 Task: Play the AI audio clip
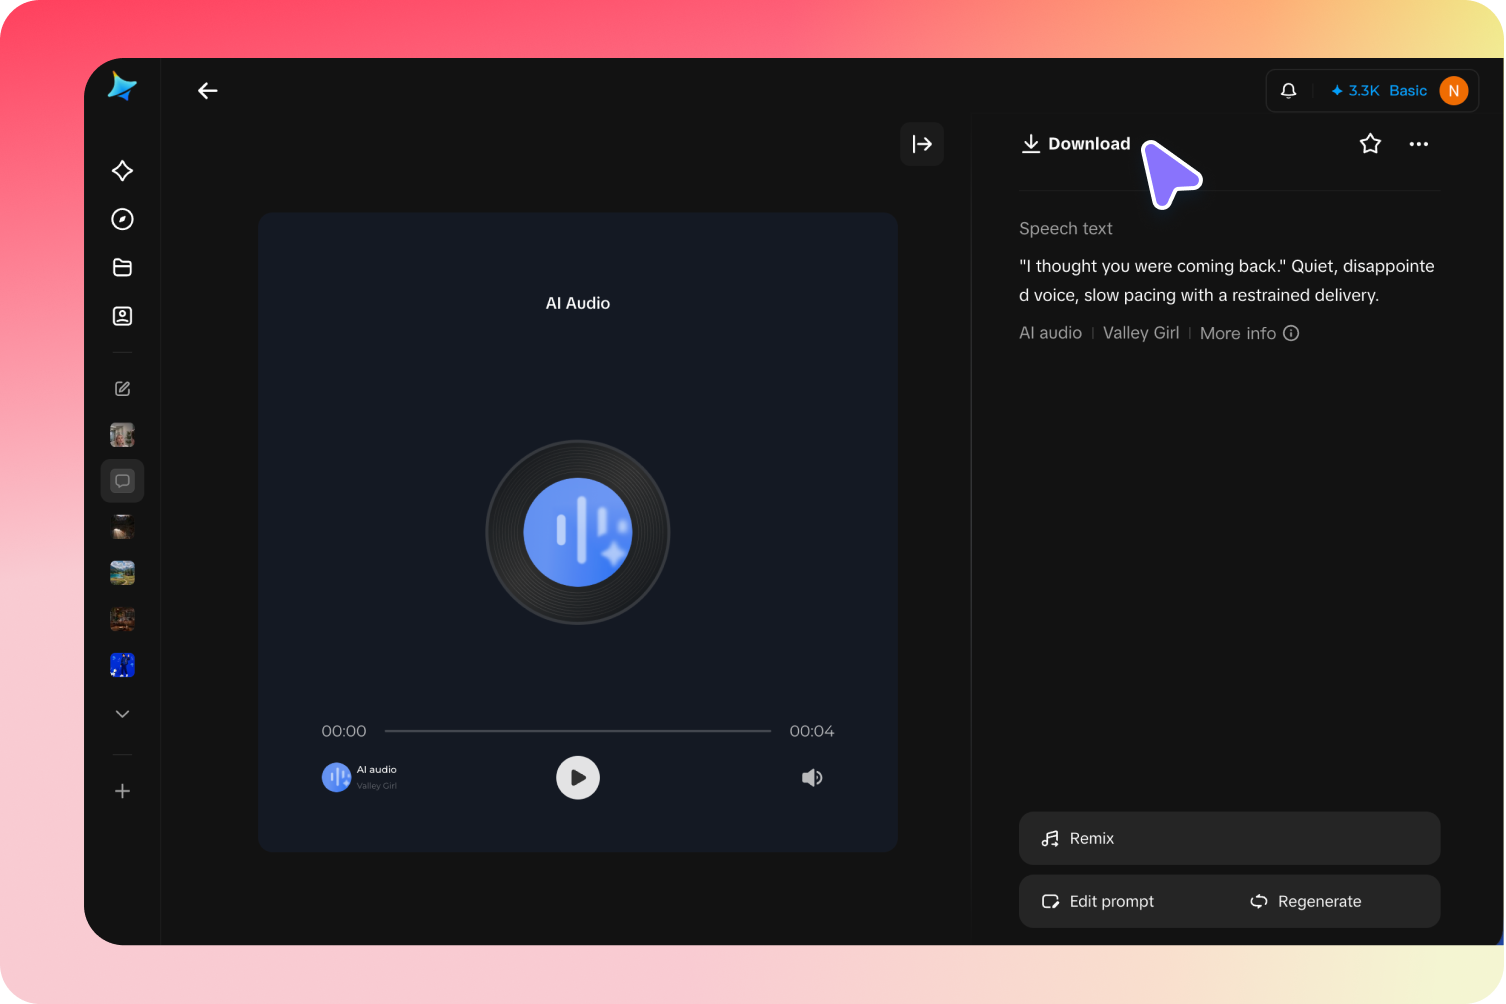(x=578, y=777)
